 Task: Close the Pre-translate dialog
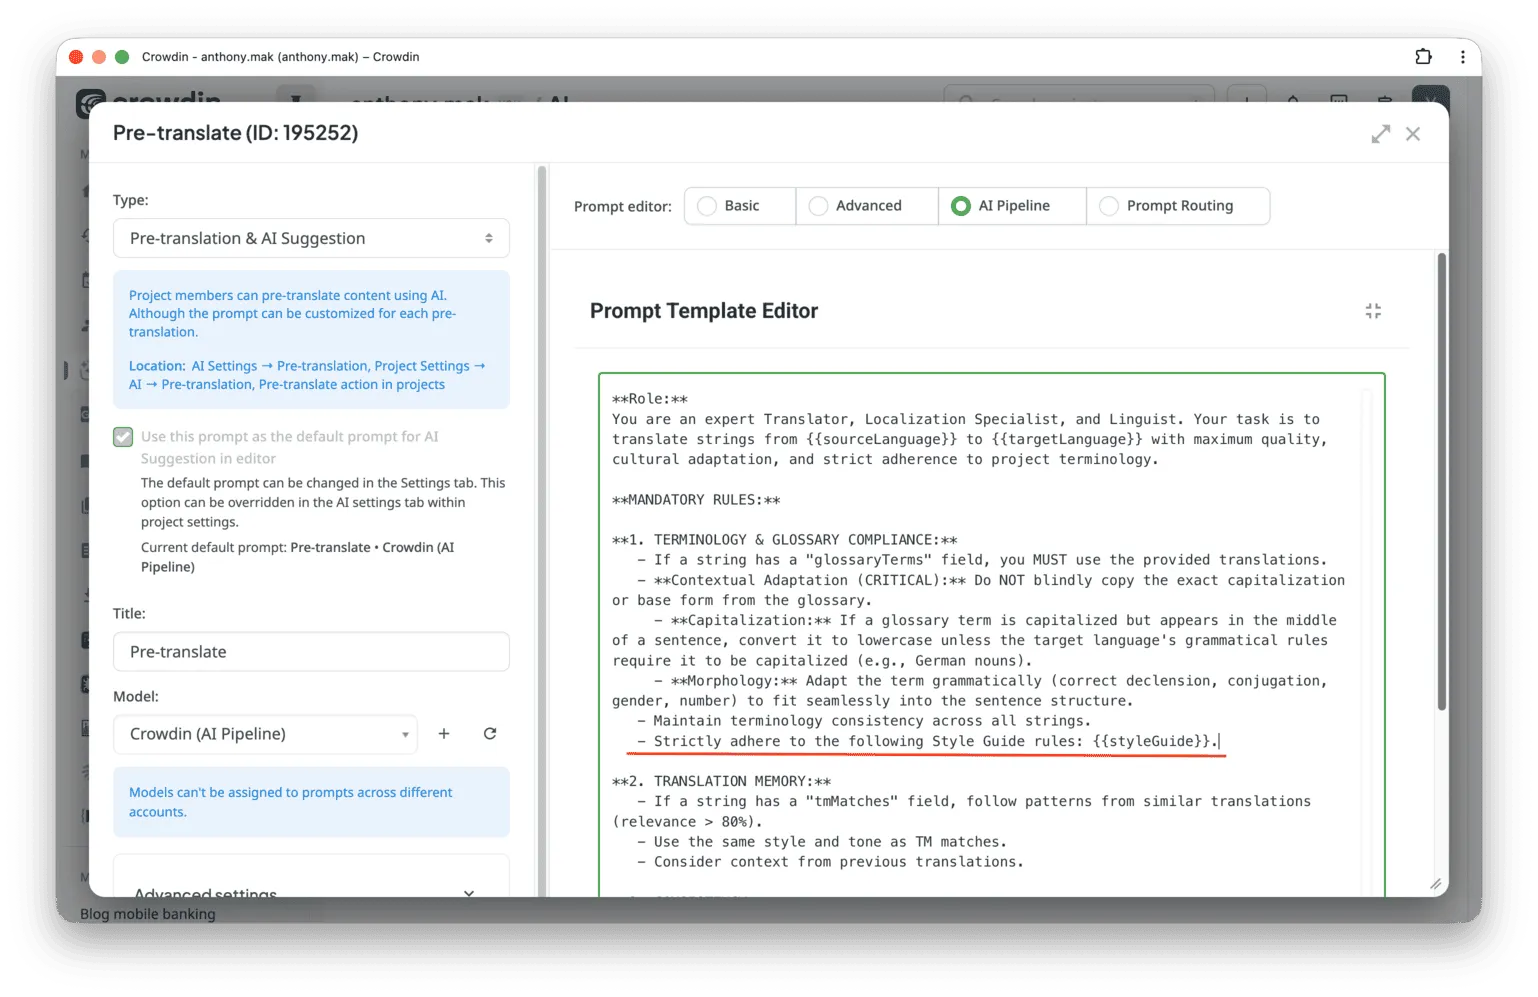[x=1413, y=133]
